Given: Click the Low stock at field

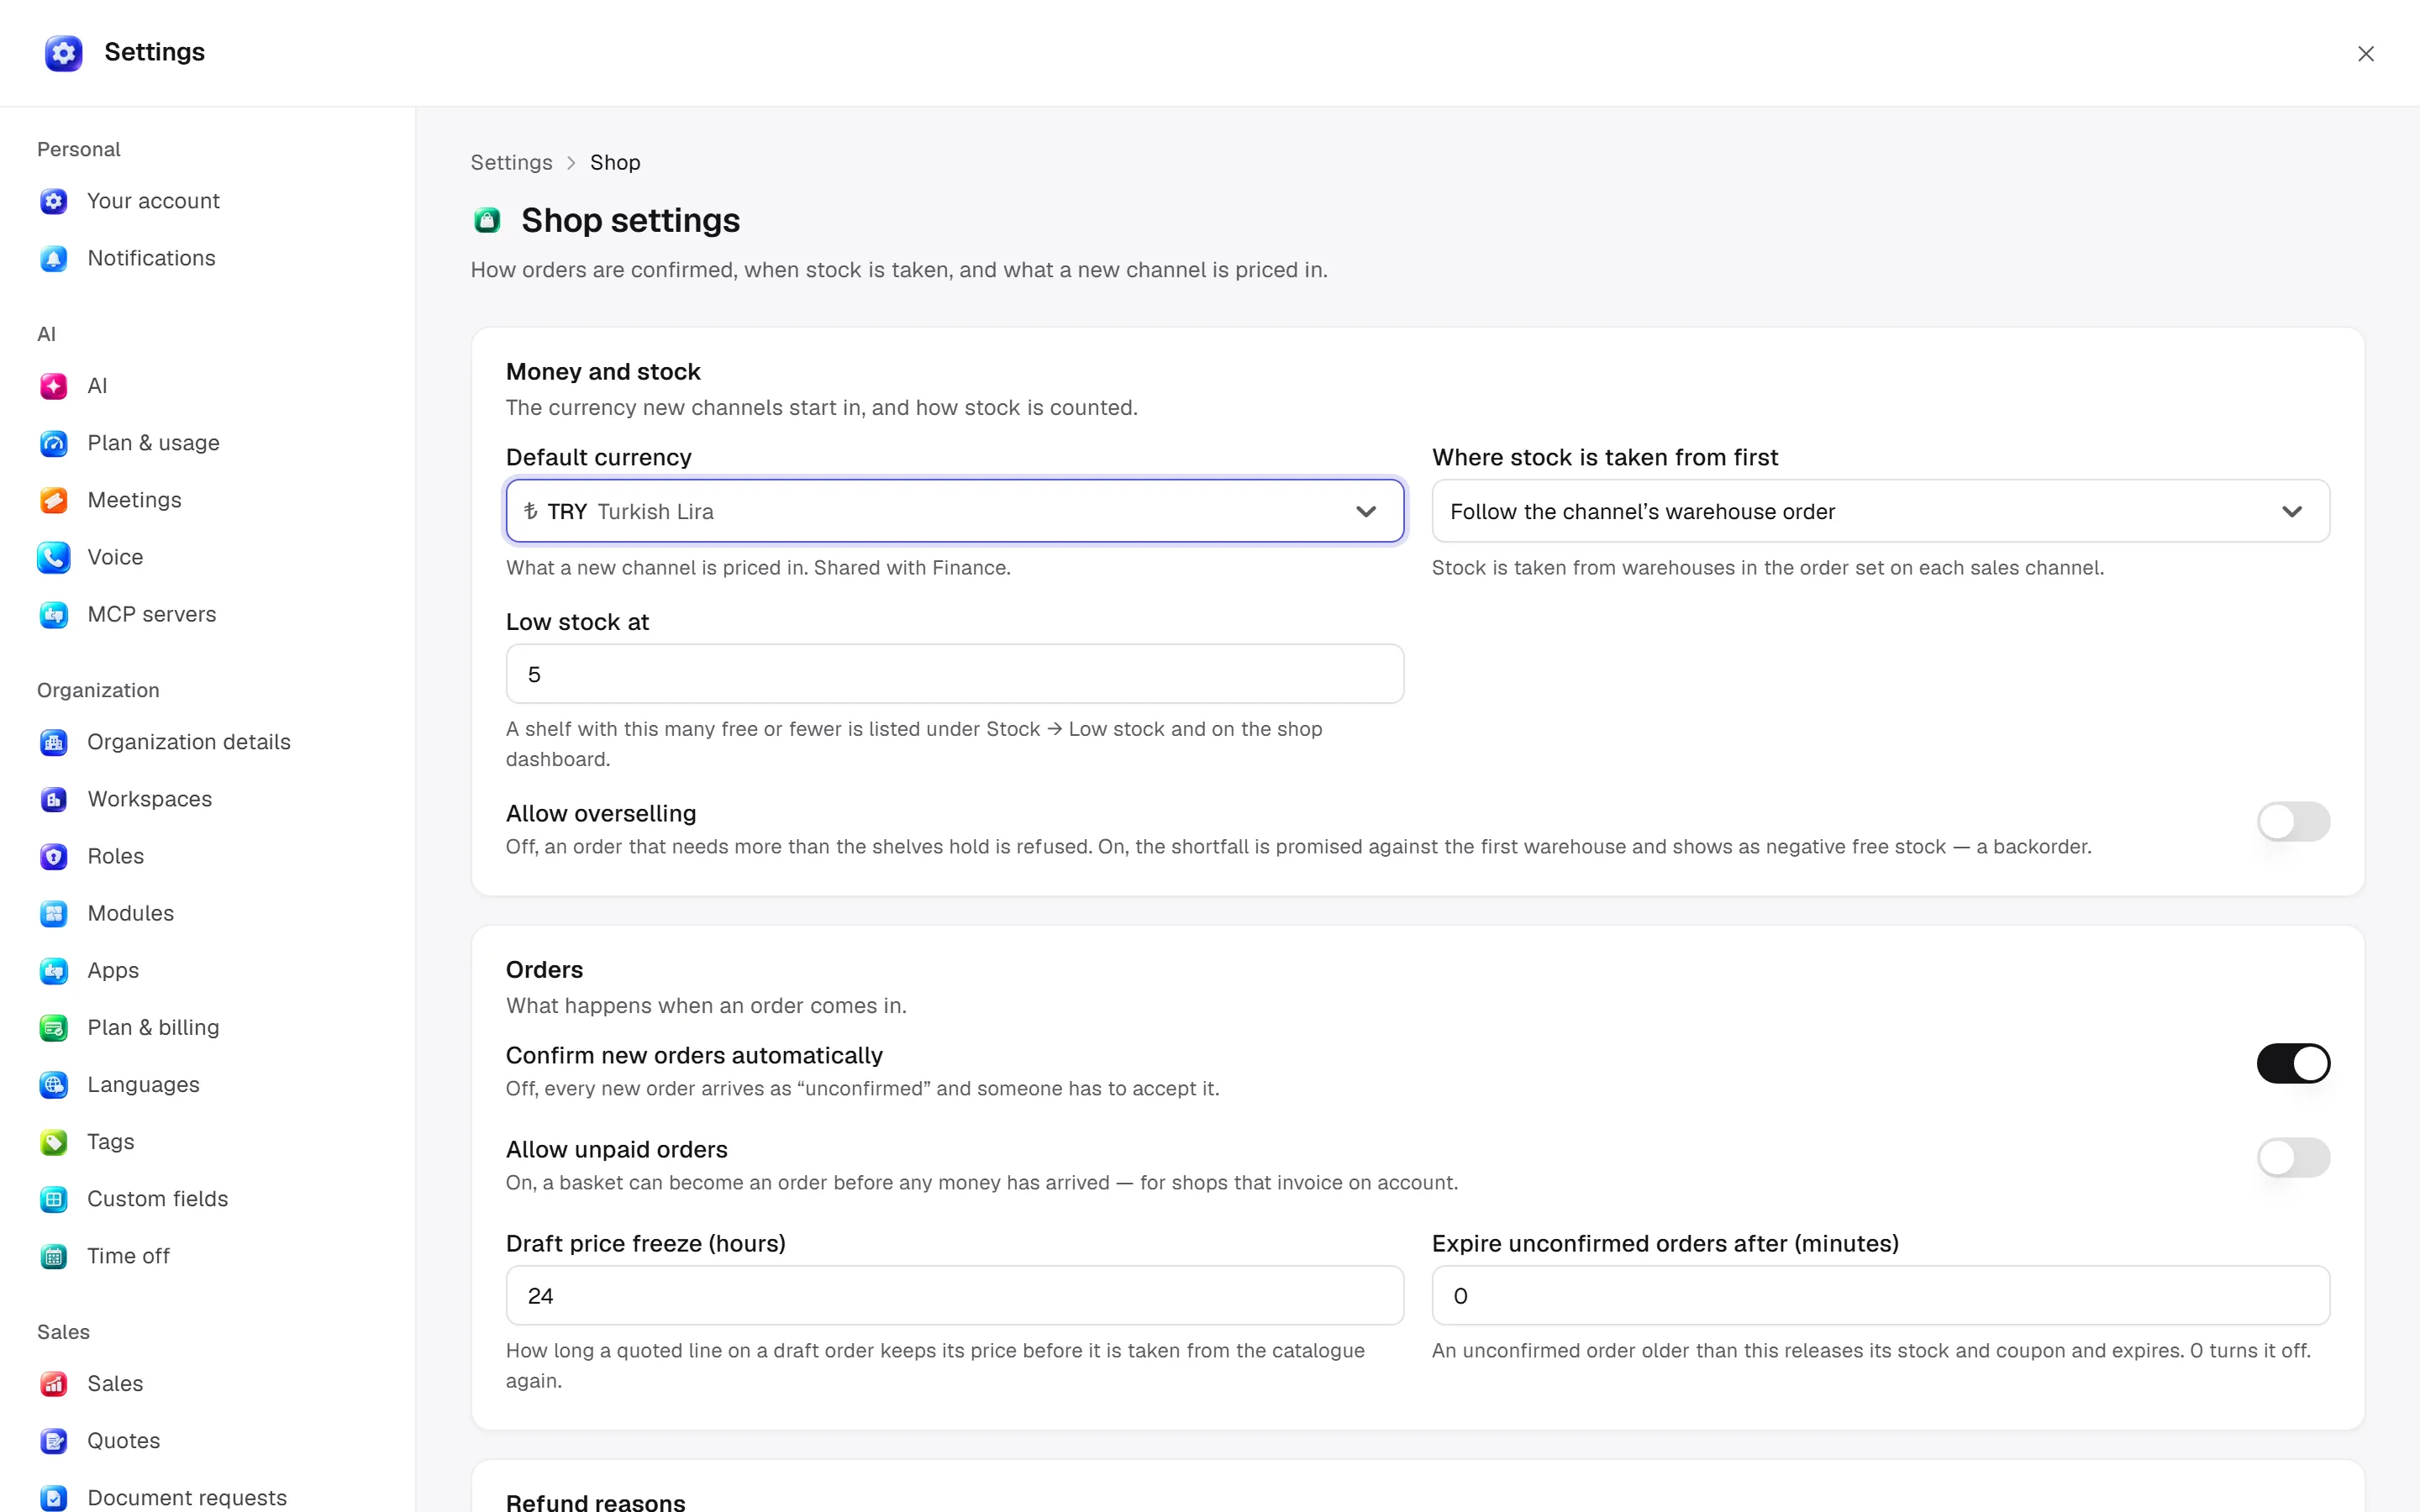Looking at the screenshot, I should (955, 674).
